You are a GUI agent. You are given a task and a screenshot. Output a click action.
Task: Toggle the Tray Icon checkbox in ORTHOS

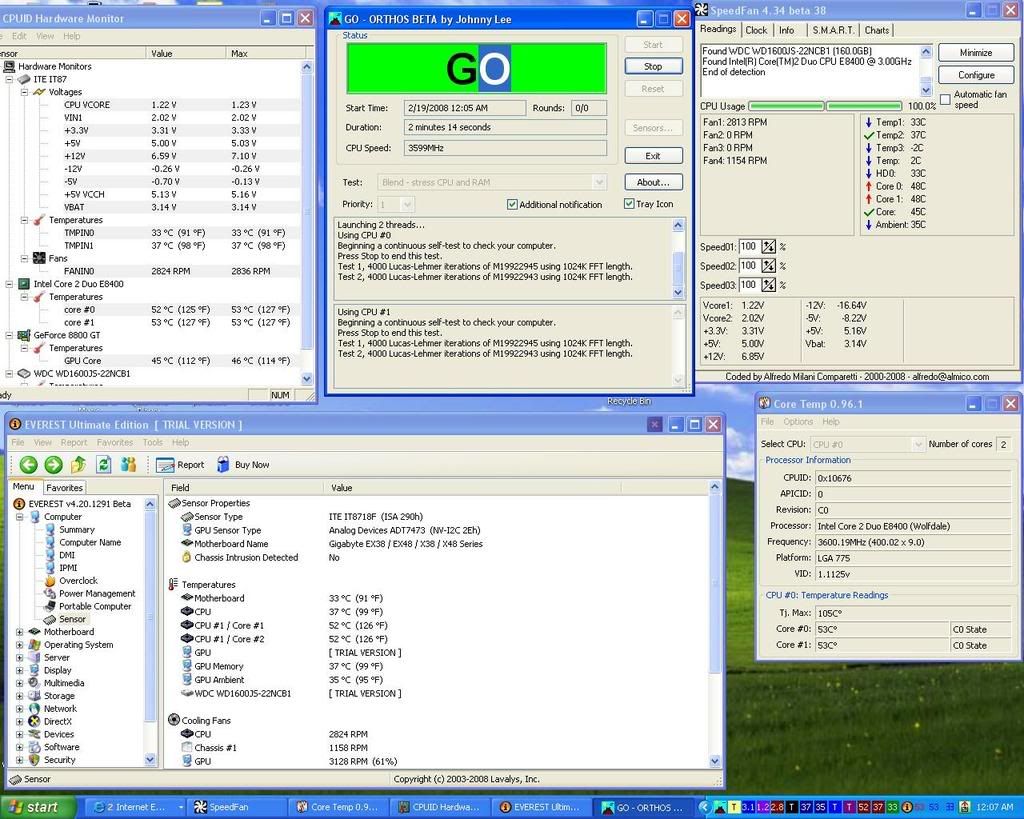click(x=629, y=205)
